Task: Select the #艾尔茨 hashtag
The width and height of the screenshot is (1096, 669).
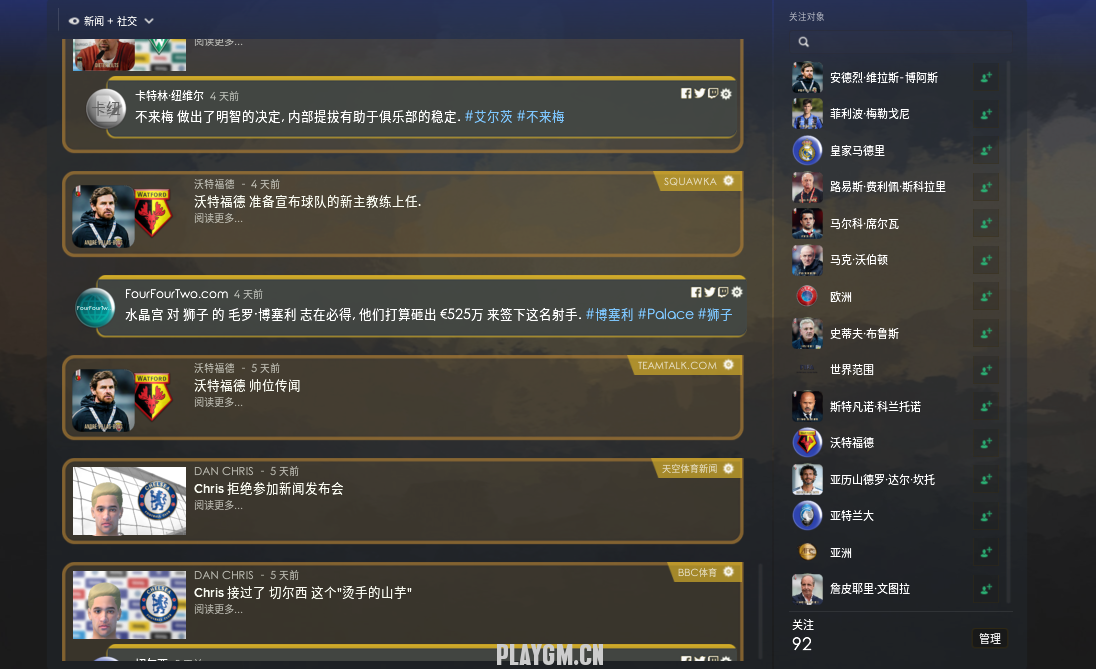Action: tap(489, 117)
